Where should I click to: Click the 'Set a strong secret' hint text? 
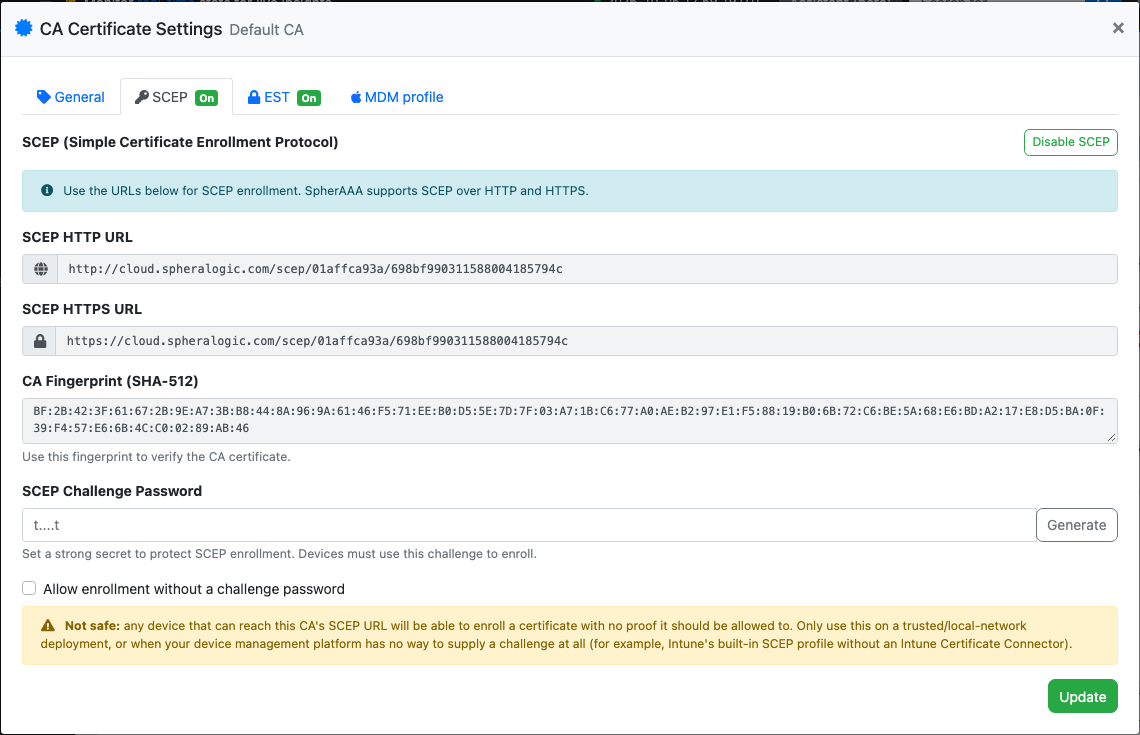279,553
